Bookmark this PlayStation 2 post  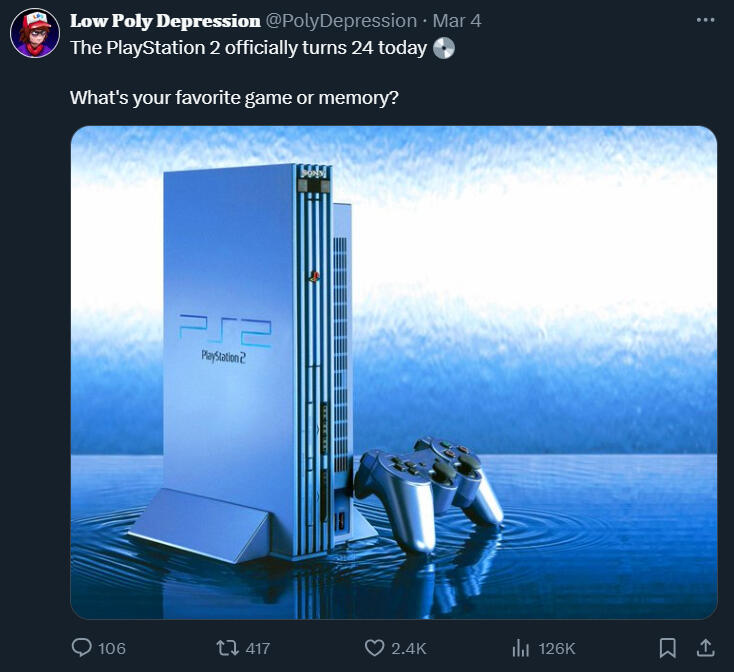(667, 648)
